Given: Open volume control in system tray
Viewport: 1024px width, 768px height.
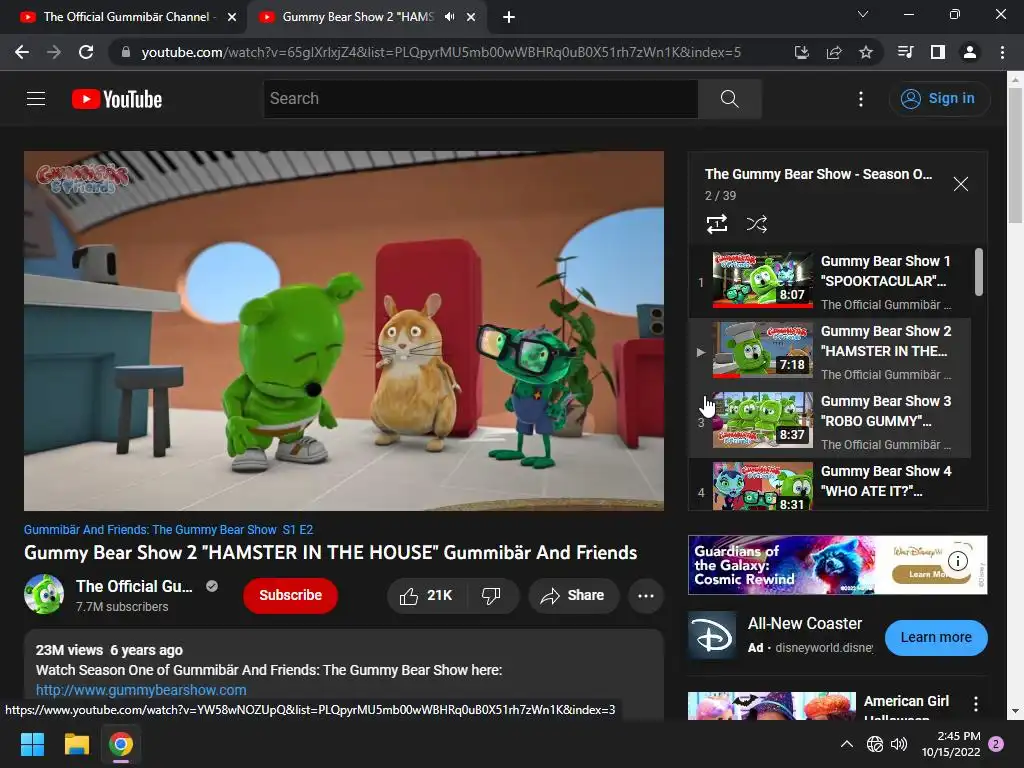Looking at the screenshot, I should (x=899, y=744).
